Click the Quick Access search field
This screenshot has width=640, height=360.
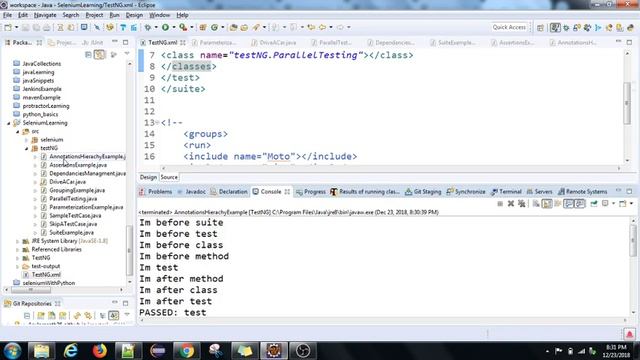509,27
